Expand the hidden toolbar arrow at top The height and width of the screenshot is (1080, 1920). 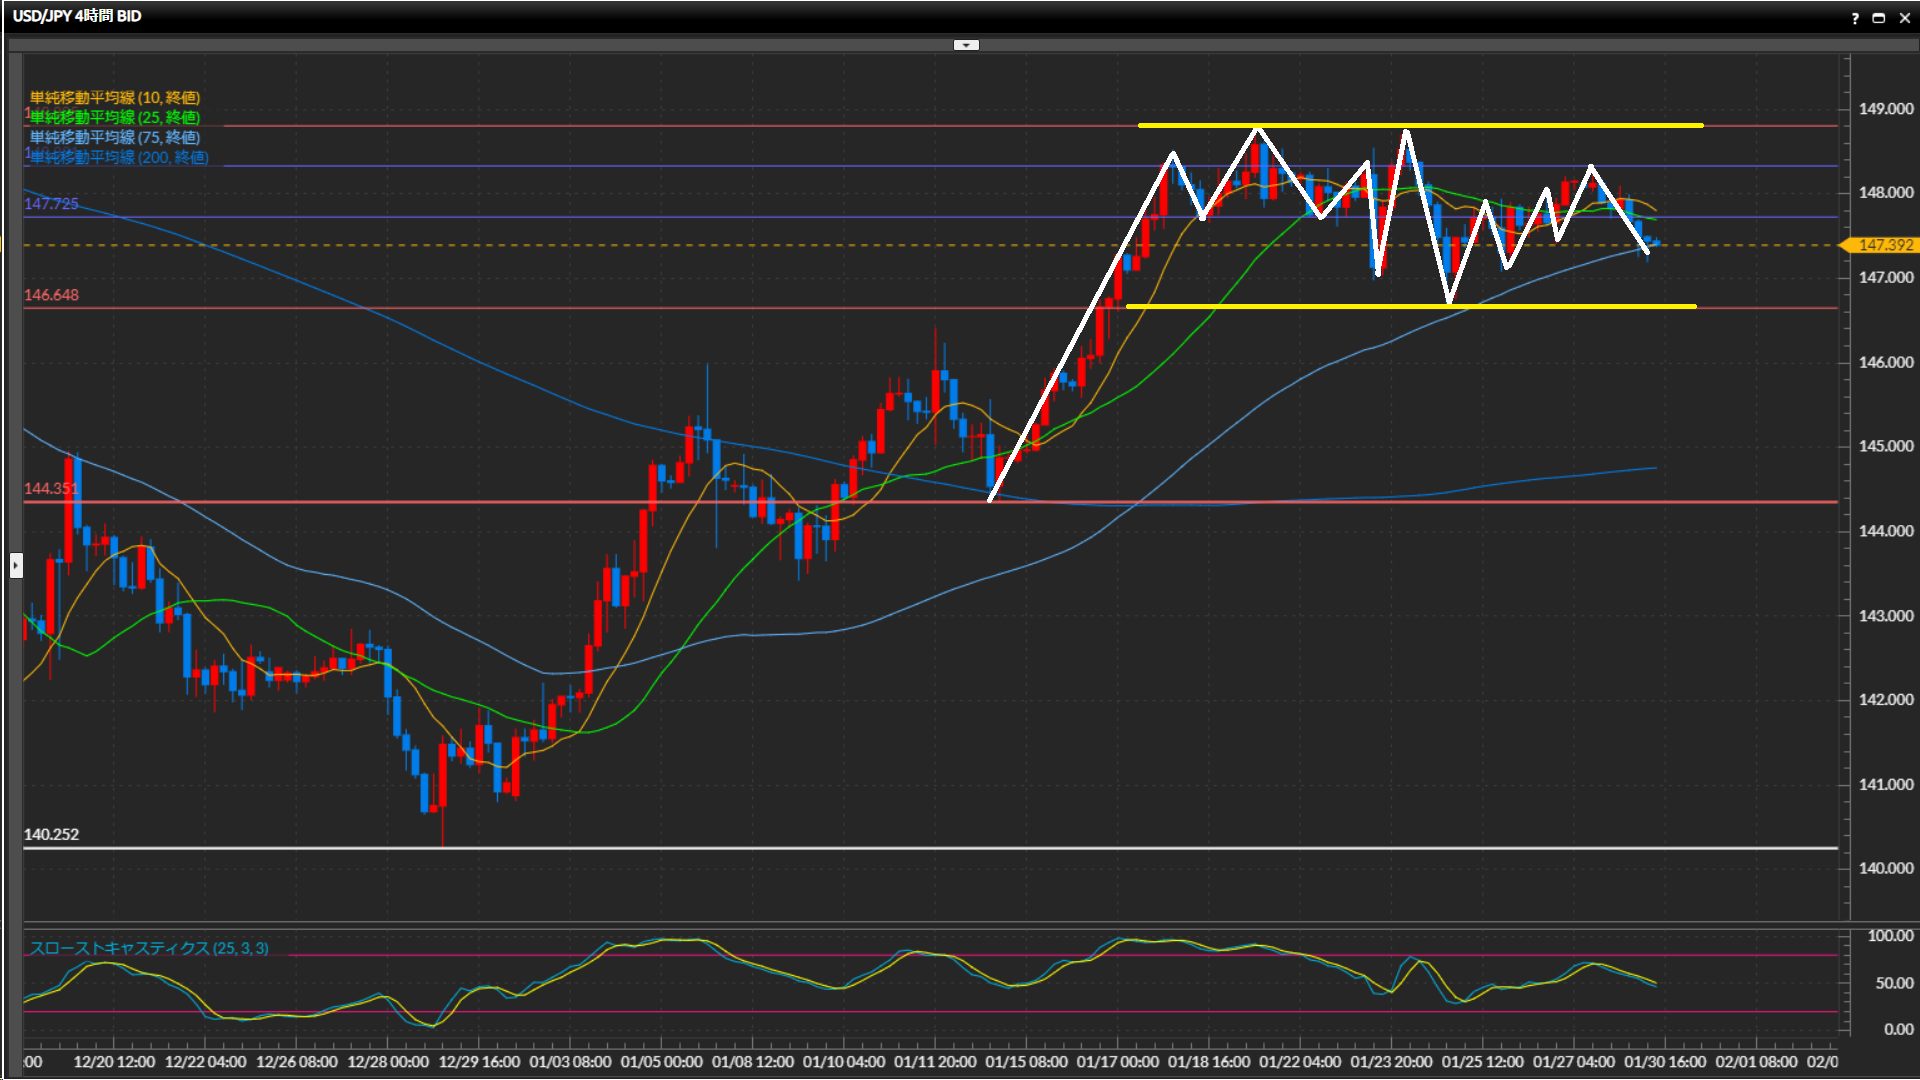pyautogui.click(x=966, y=45)
